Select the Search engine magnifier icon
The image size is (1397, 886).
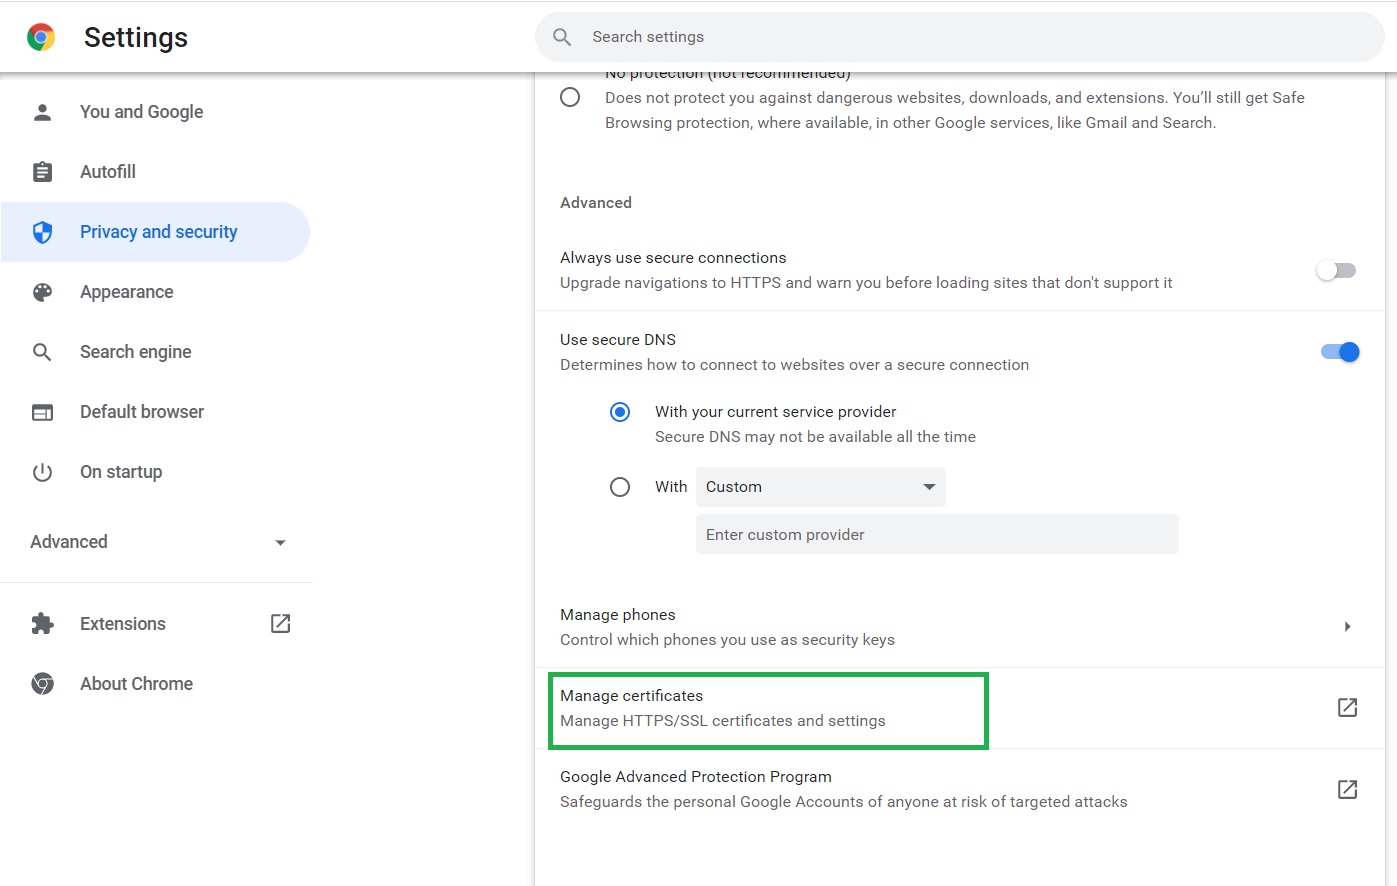click(42, 351)
